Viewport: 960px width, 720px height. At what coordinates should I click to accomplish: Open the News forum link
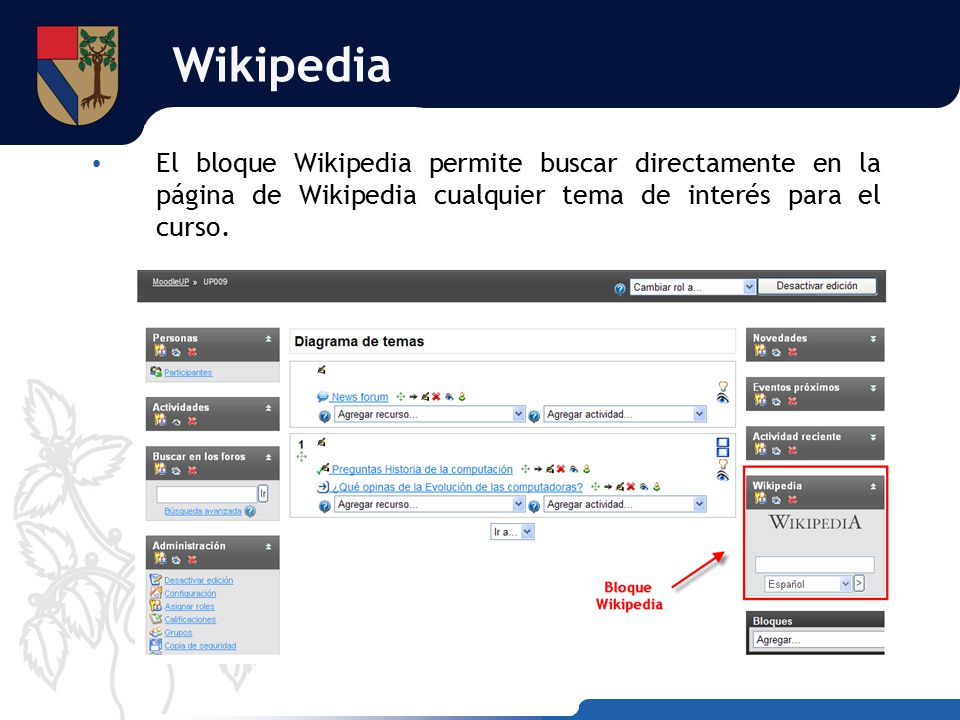(x=359, y=397)
